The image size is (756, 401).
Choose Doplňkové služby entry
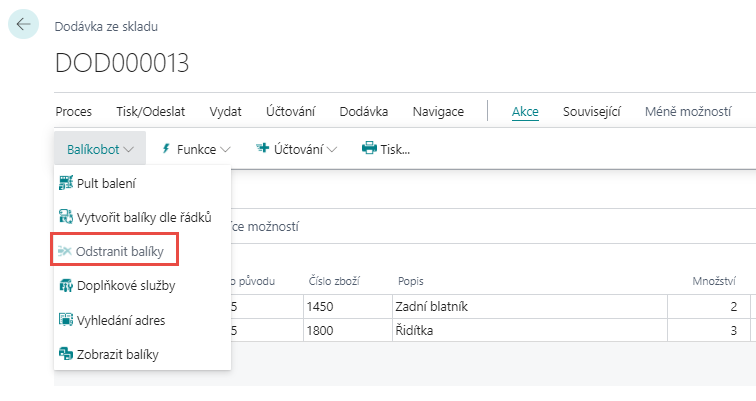142,285
